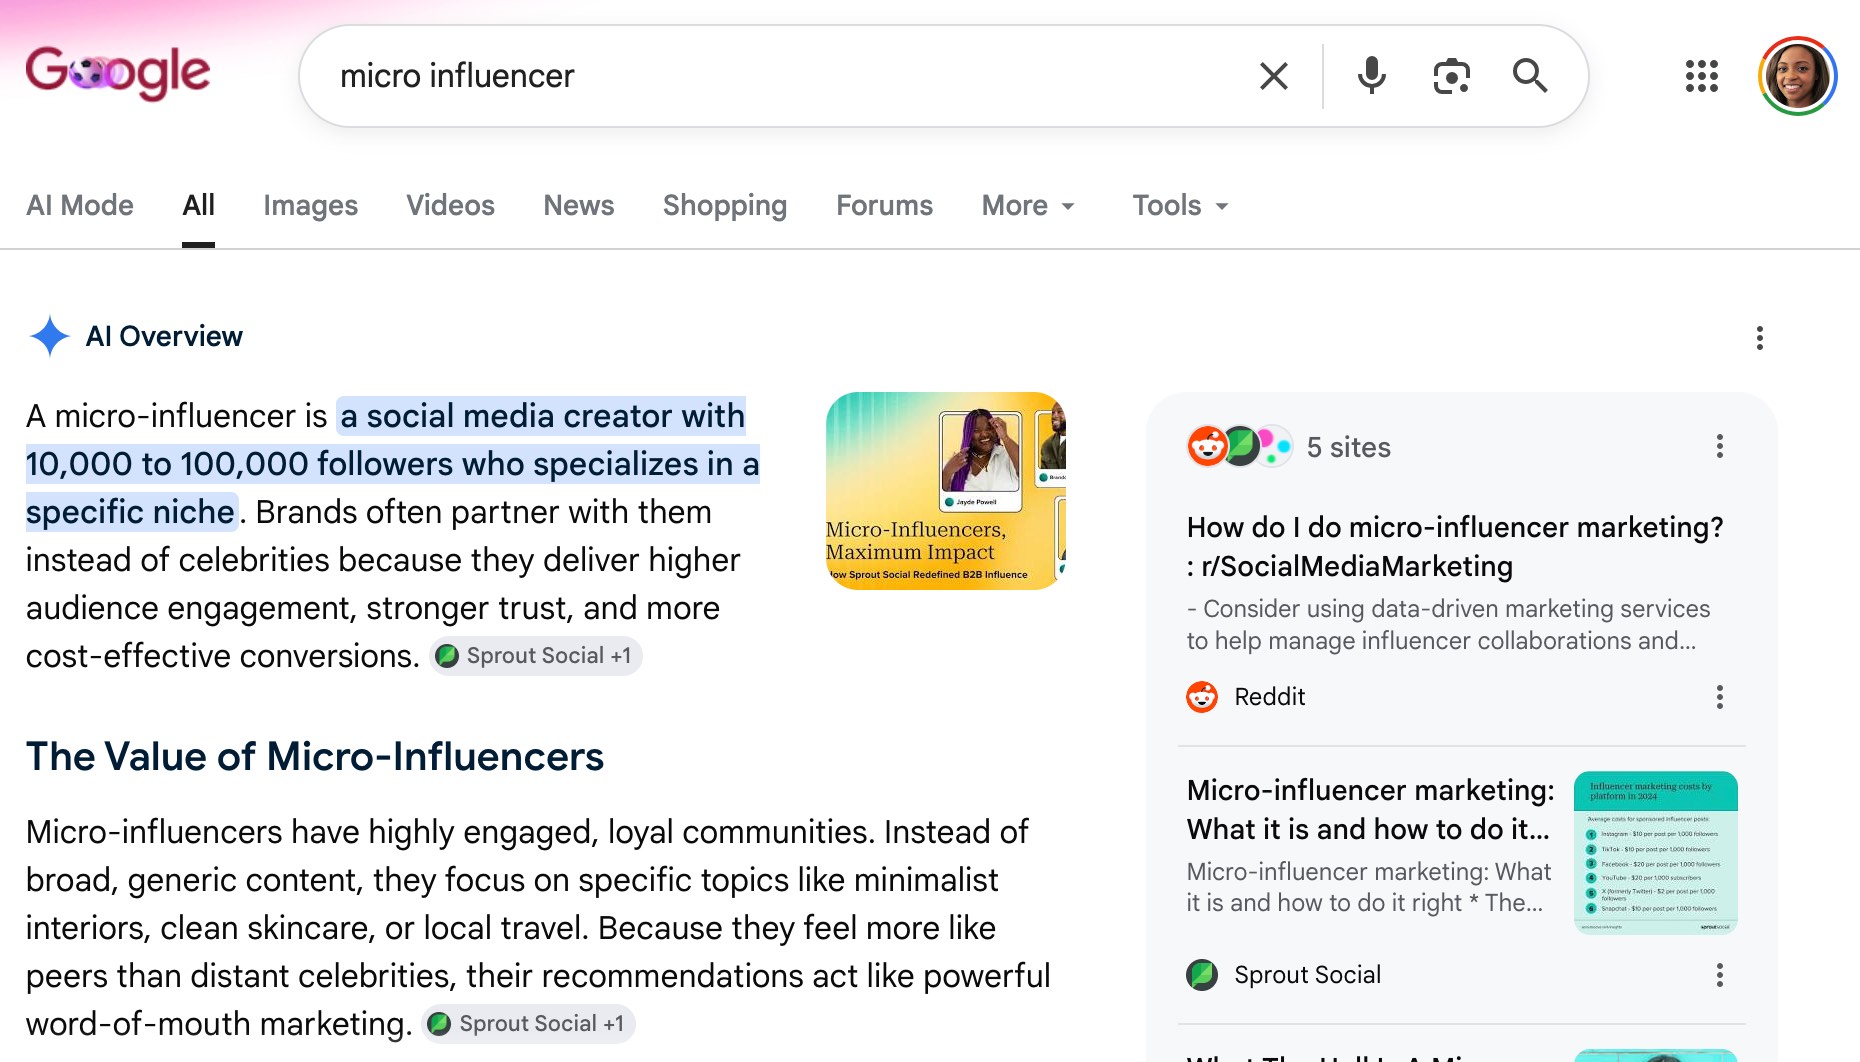Viewport: 1860px width, 1062px height.
Task: Switch to Shopping tab
Action: pyautogui.click(x=725, y=205)
